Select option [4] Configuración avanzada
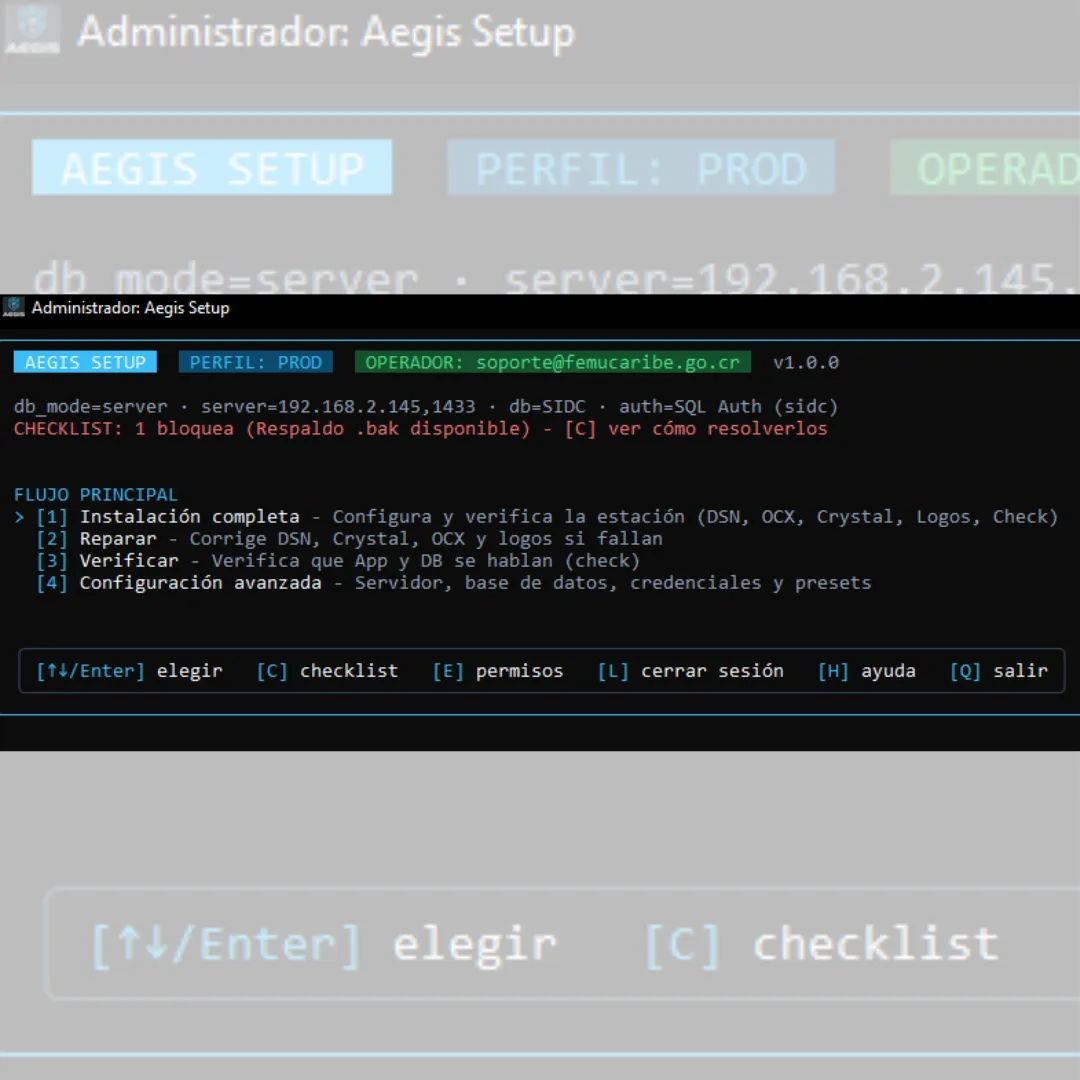Viewport: 1080px width, 1080px height. click(454, 583)
